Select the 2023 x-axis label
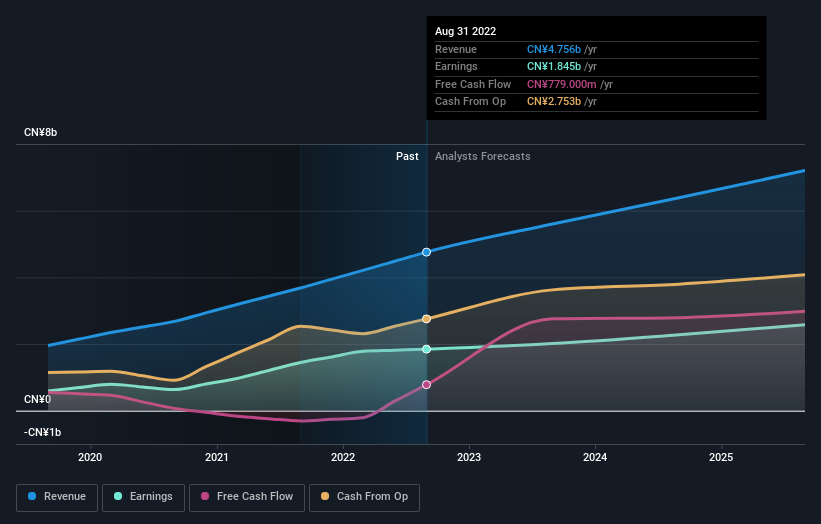This screenshot has height=524, width=821. pos(469,457)
